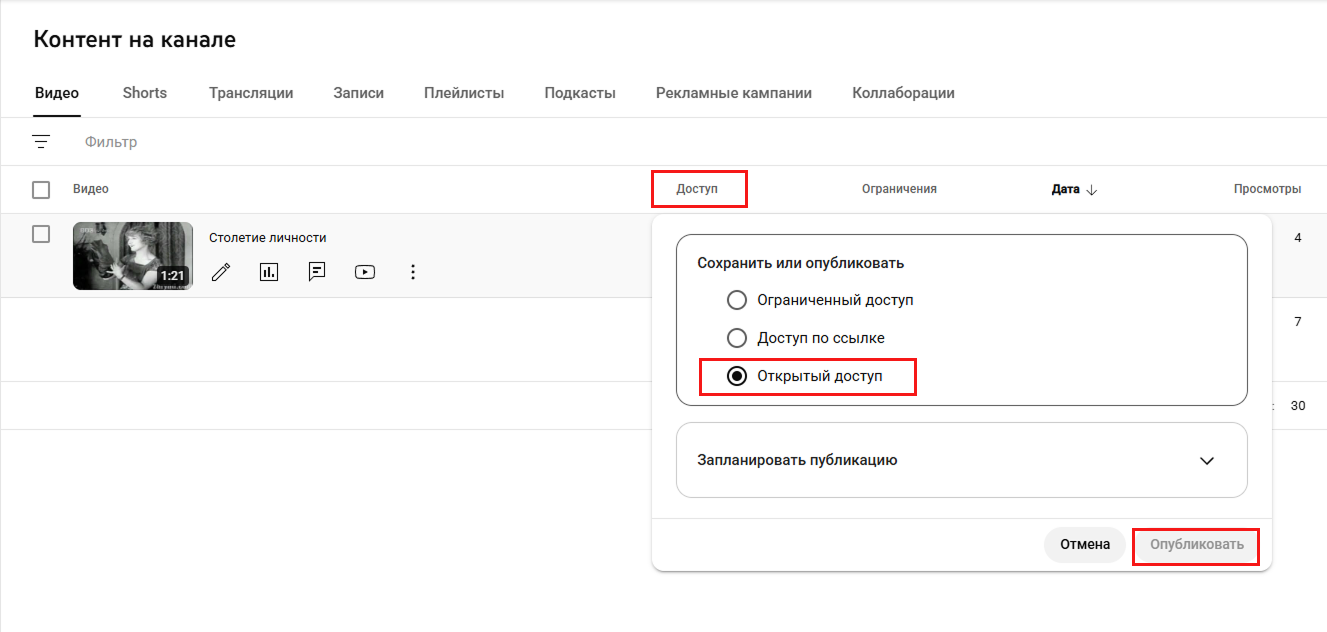Open the three-dot options menu
Viewport: 1327px width, 632px height.
tap(413, 272)
